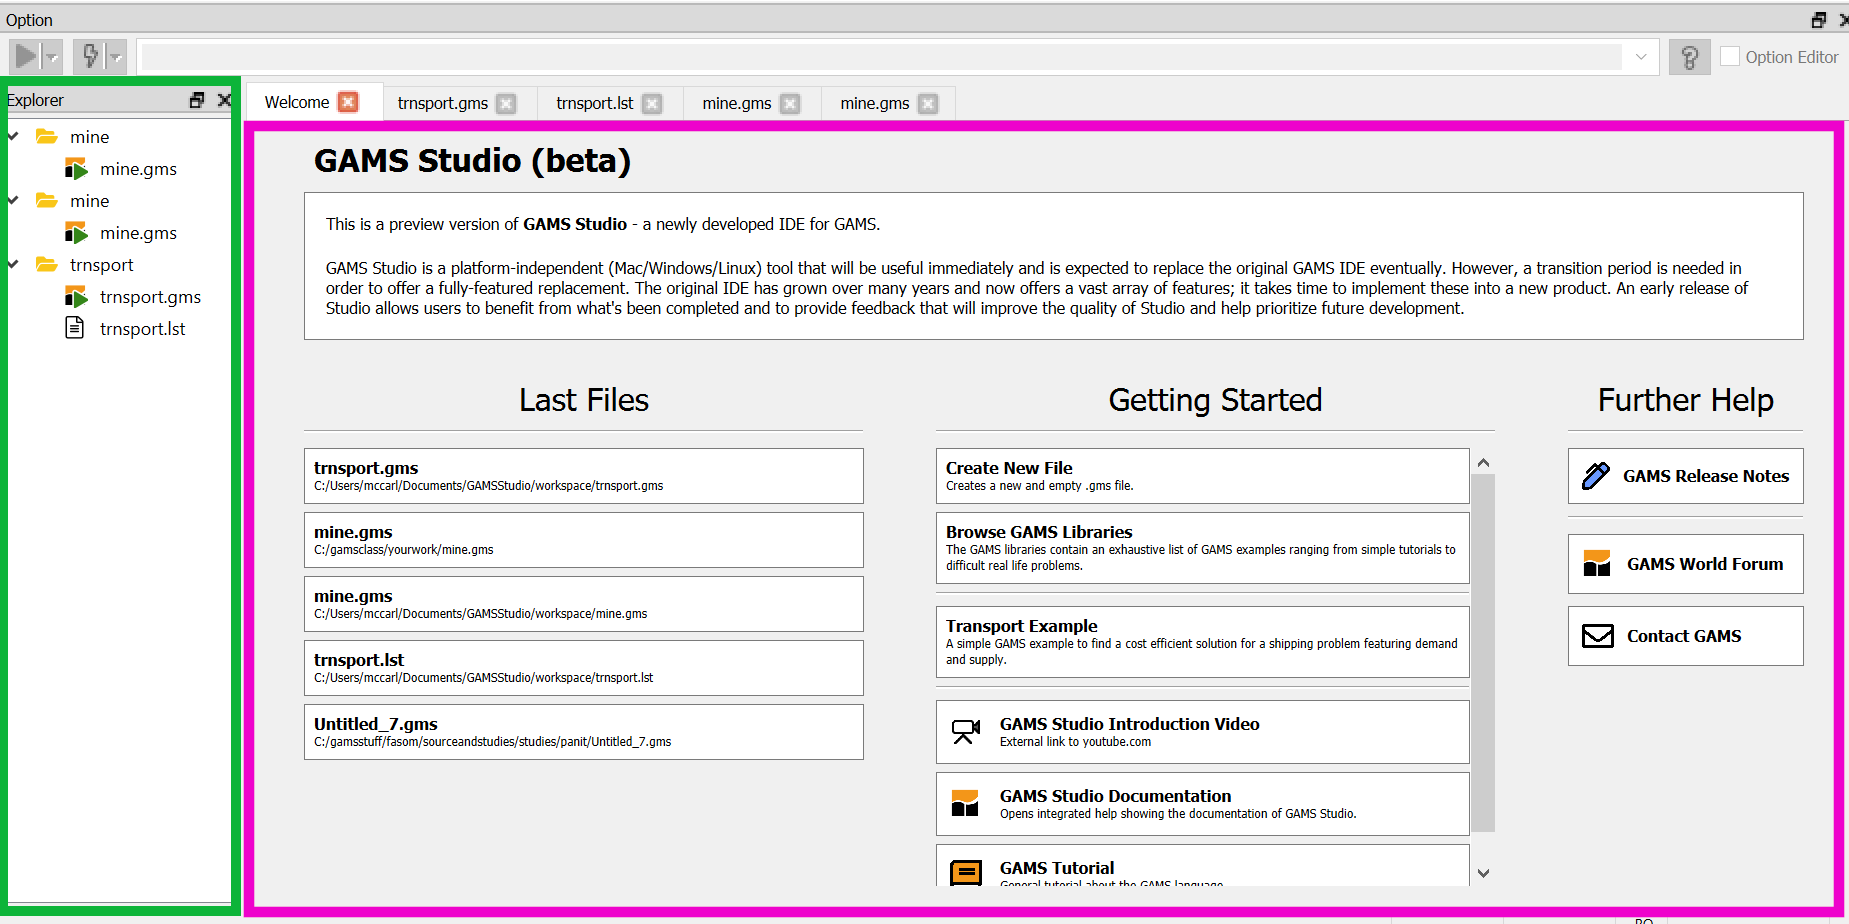Close the first mine.gms tab
This screenshot has width=1849, height=924.
click(x=790, y=104)
